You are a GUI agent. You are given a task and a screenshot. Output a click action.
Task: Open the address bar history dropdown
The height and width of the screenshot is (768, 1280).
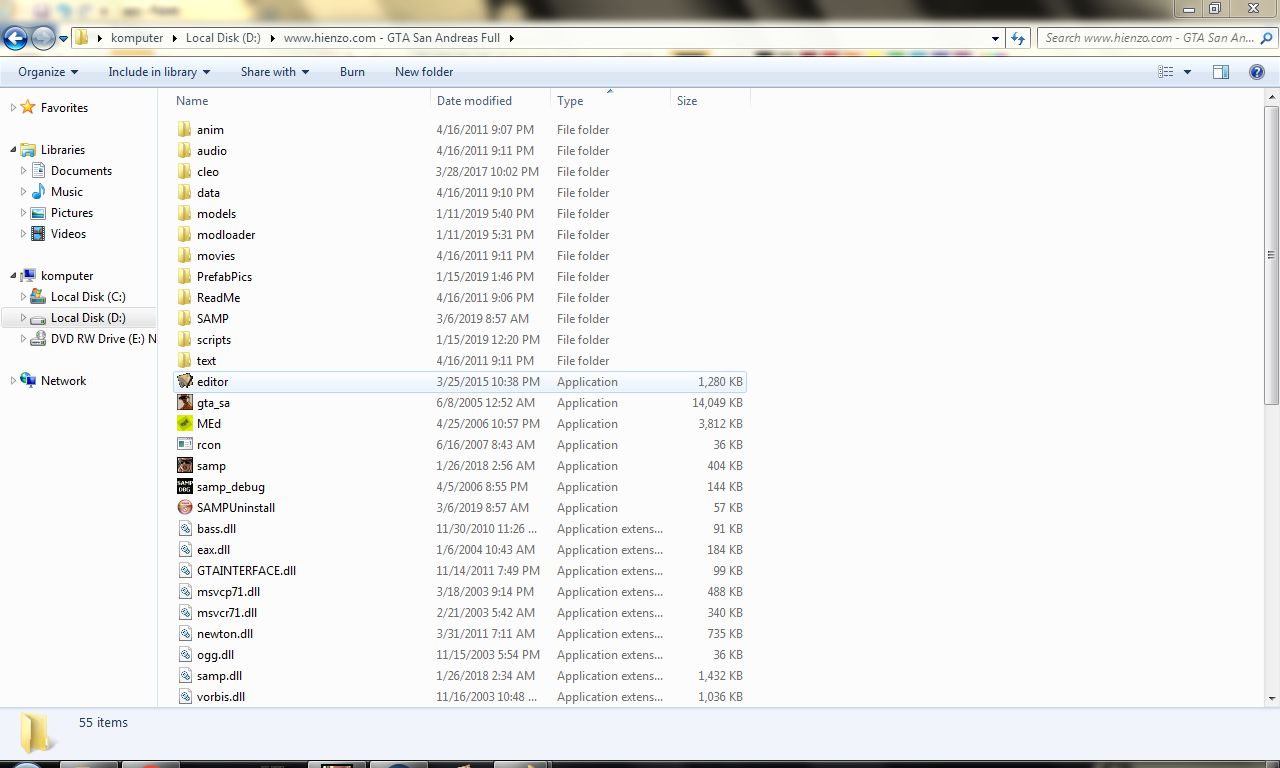(x=995, y=38)
